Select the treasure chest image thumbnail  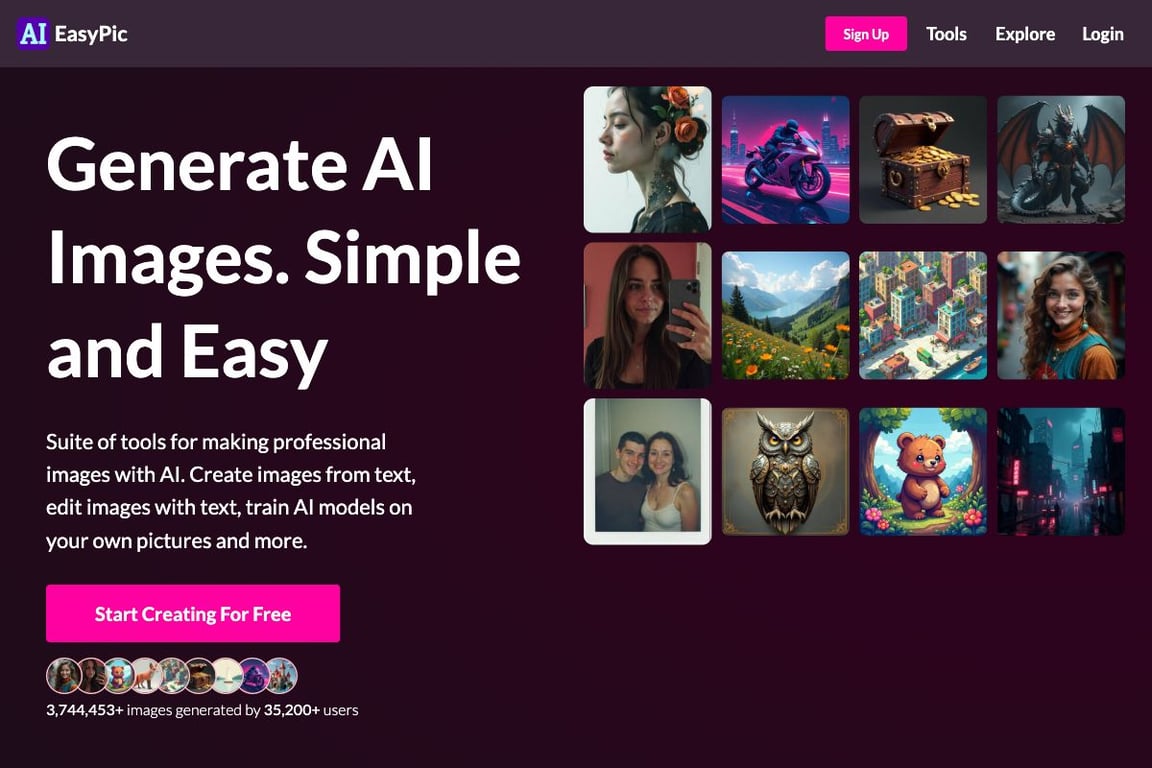(x=923, y=159)
